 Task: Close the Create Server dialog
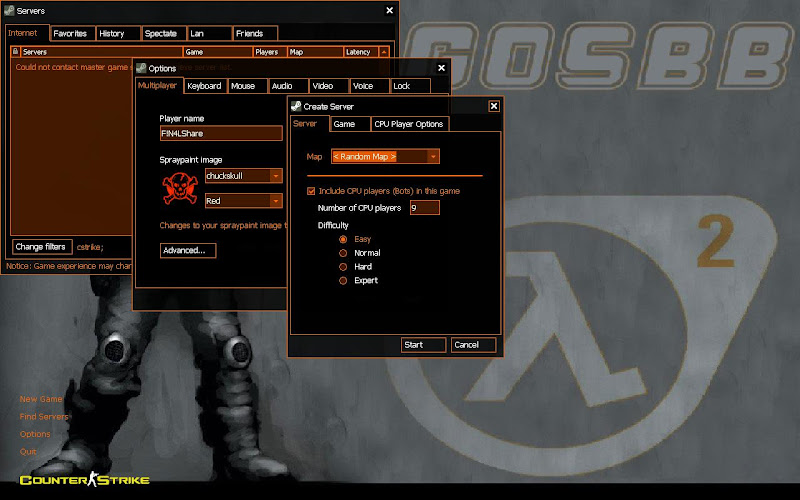pyautogui.click(x=494, y=106)
